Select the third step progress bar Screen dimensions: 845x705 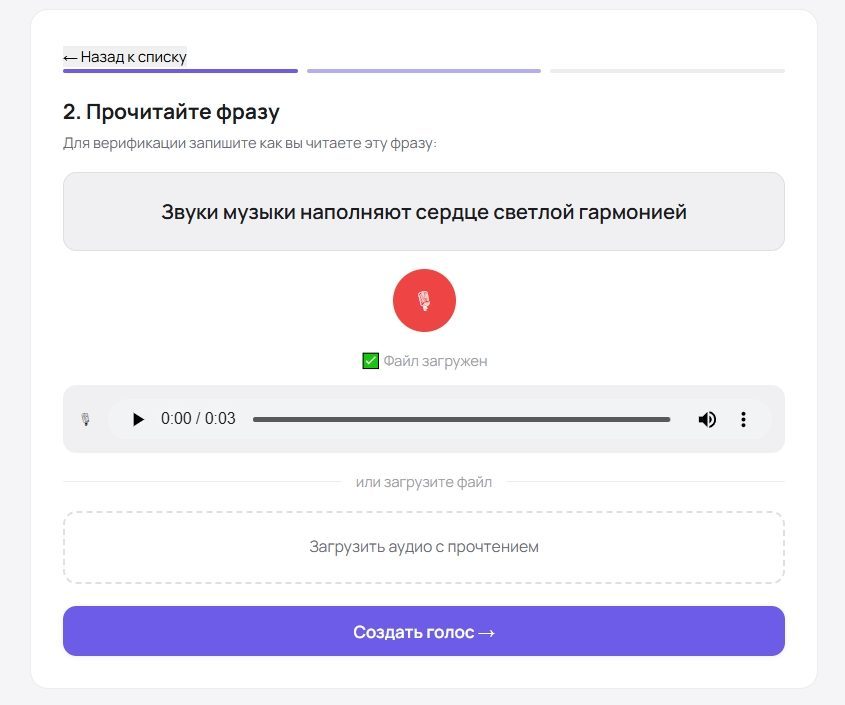(667, 71)
